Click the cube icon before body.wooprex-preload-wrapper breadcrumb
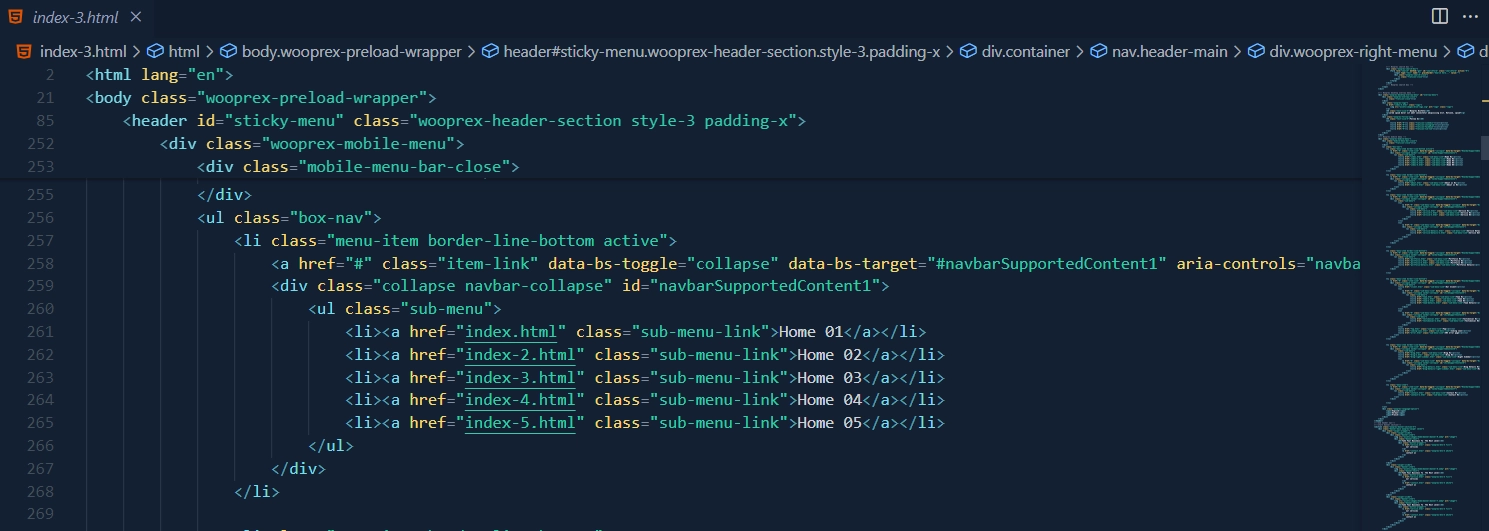Screen dimensions: 1489x531 [x=228, y=51]
